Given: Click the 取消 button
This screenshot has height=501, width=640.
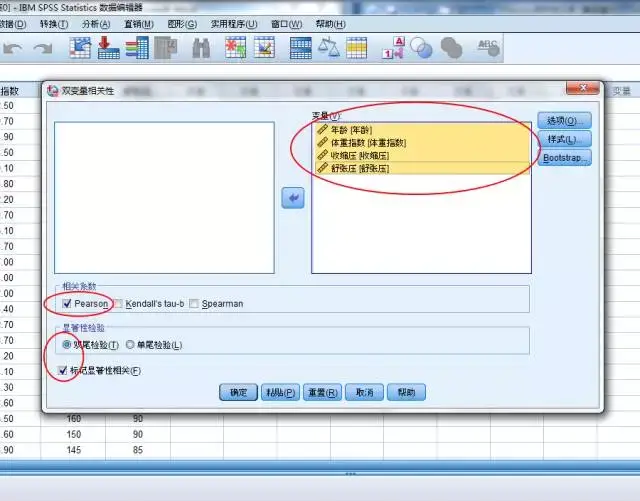Looking at the screenshot, I should 364,392.
